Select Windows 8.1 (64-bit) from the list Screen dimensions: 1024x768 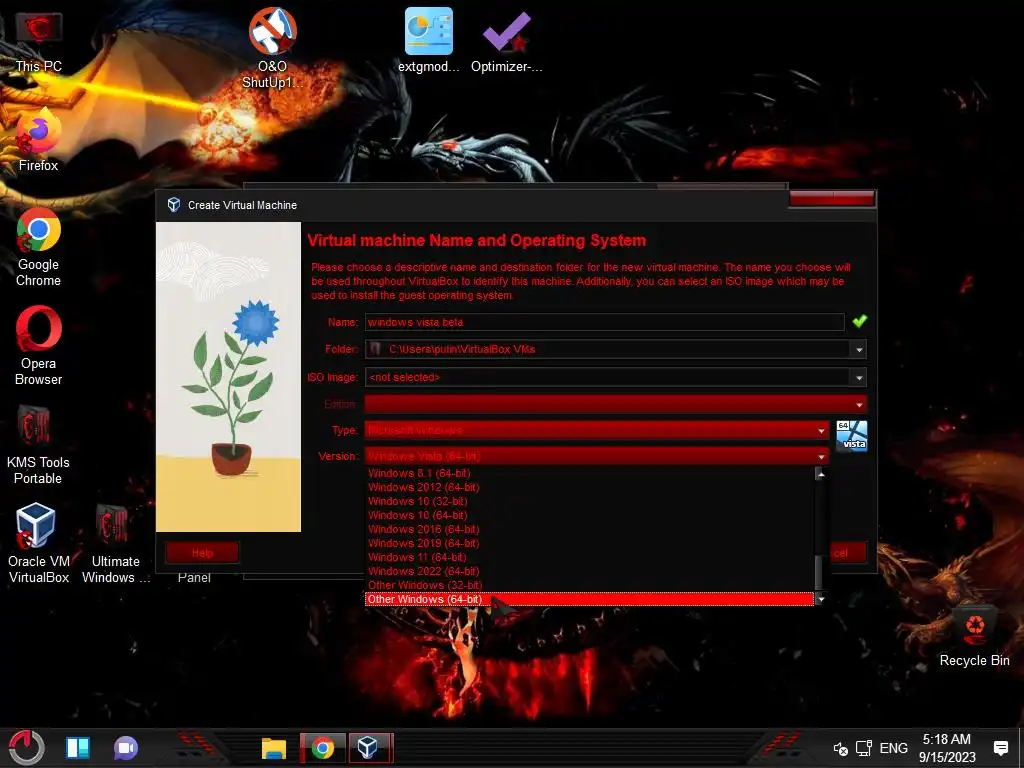pyautogui.click(x=590, y=473)
